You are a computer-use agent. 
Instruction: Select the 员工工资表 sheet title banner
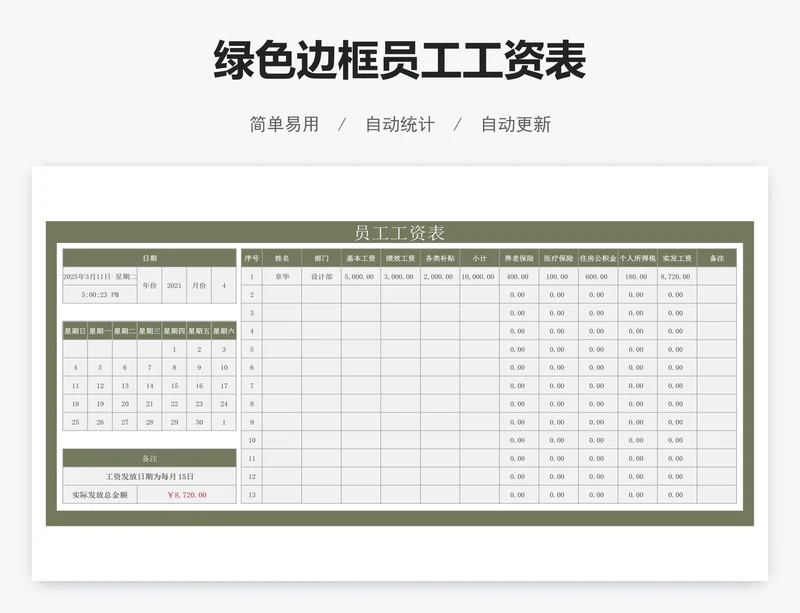399,233
